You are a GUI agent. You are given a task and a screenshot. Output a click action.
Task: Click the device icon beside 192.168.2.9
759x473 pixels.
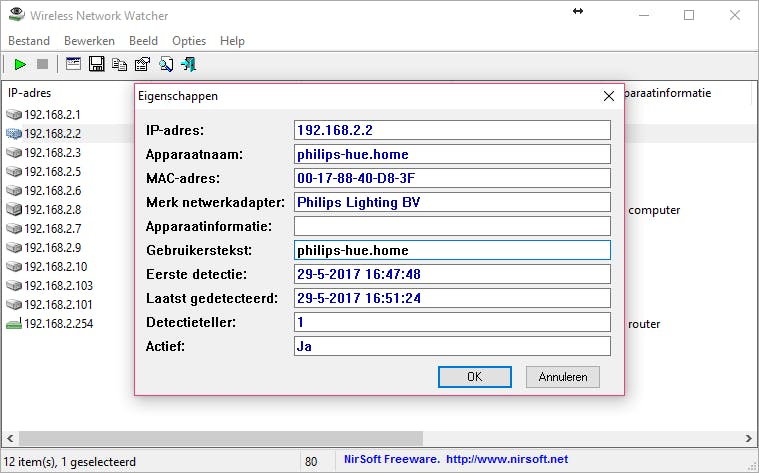14,247
